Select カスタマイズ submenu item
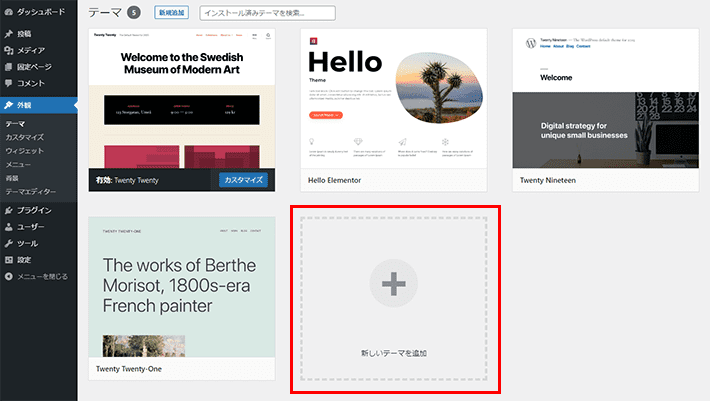Screen dimensions: 710x401 [24, 137]
